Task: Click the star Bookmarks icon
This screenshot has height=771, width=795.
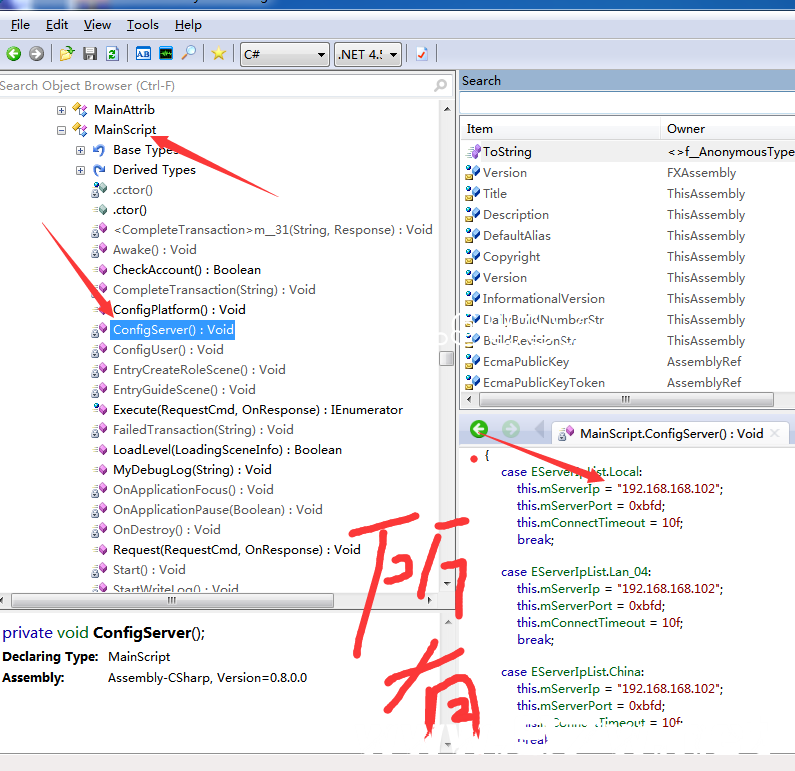Action: point(218,54)
